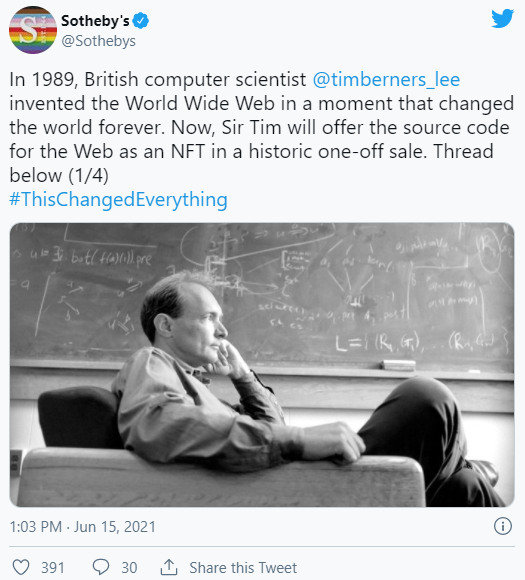Click the chalkboard equation in photo
The width and height of the screenshot is (525, 580).
point(420,344)
